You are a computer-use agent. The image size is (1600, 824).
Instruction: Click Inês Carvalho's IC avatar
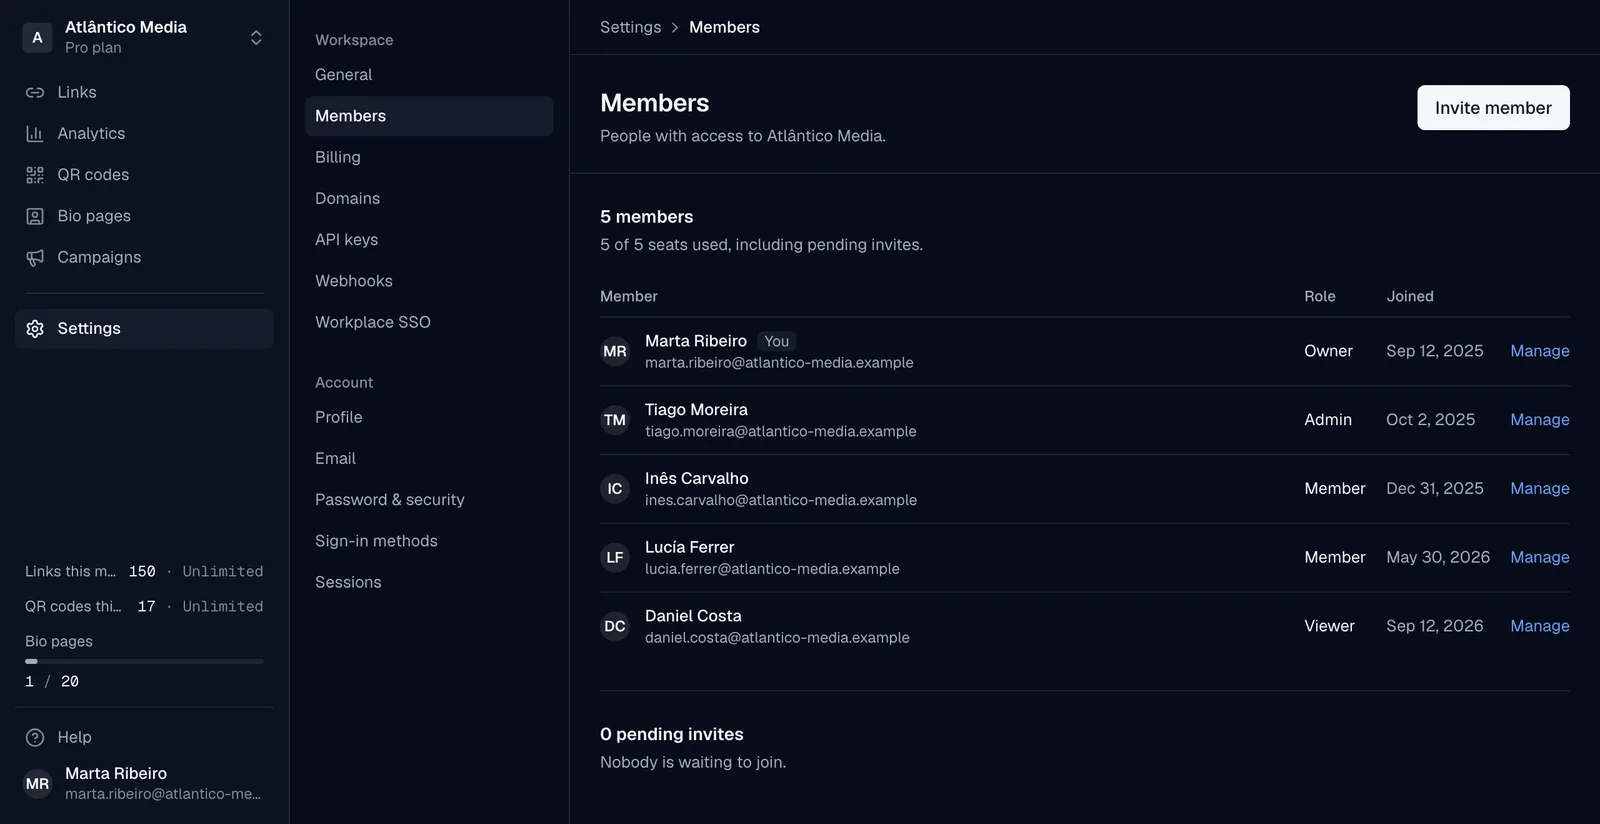tap(615, 489)
